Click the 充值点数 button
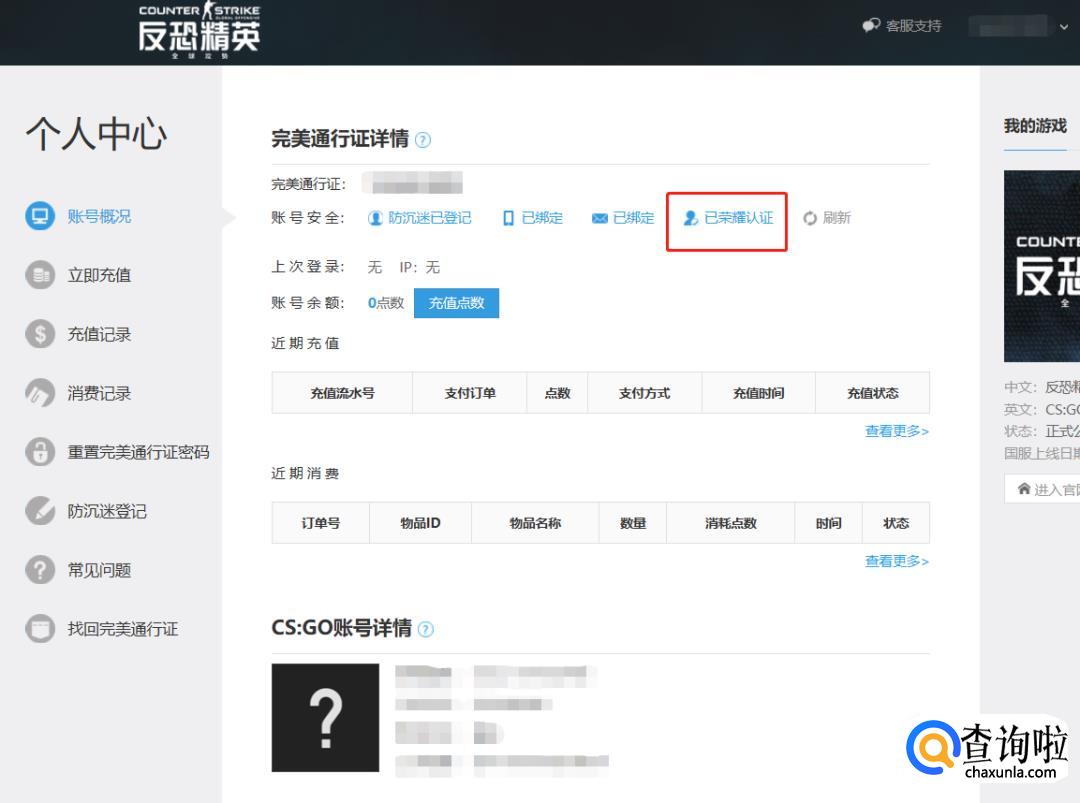The width and height of the screenshot is (1080, 803). point(457,303)
